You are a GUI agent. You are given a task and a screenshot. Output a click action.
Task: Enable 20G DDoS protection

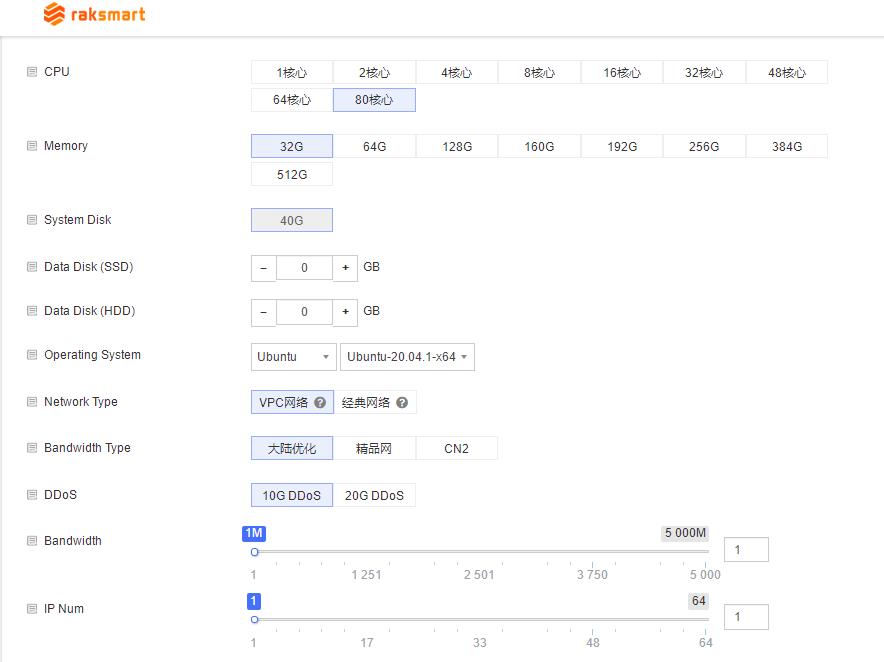click(x=376, y=494)
